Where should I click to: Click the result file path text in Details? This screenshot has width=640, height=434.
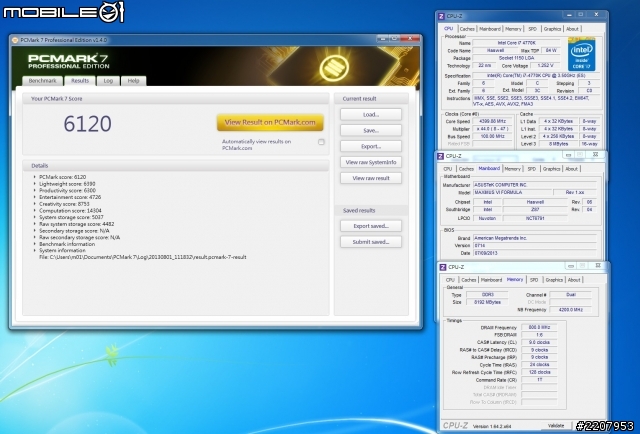click(x=142, y=257)
